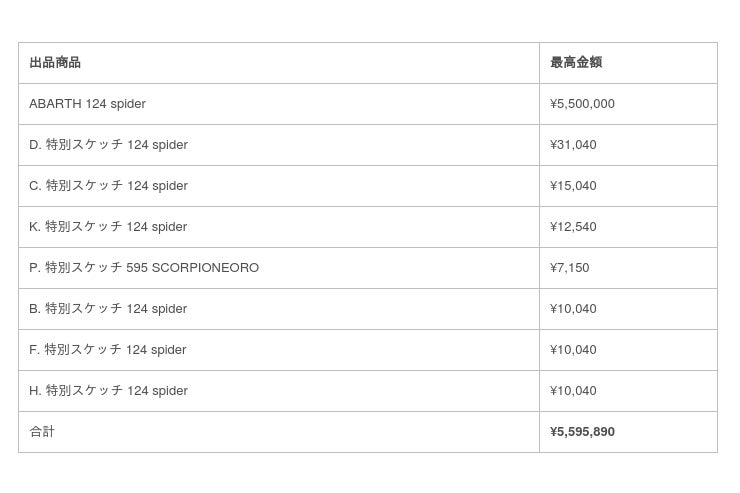Click the ¥5,500,000 price cell
740x493 pixels.
coord(582,104)
